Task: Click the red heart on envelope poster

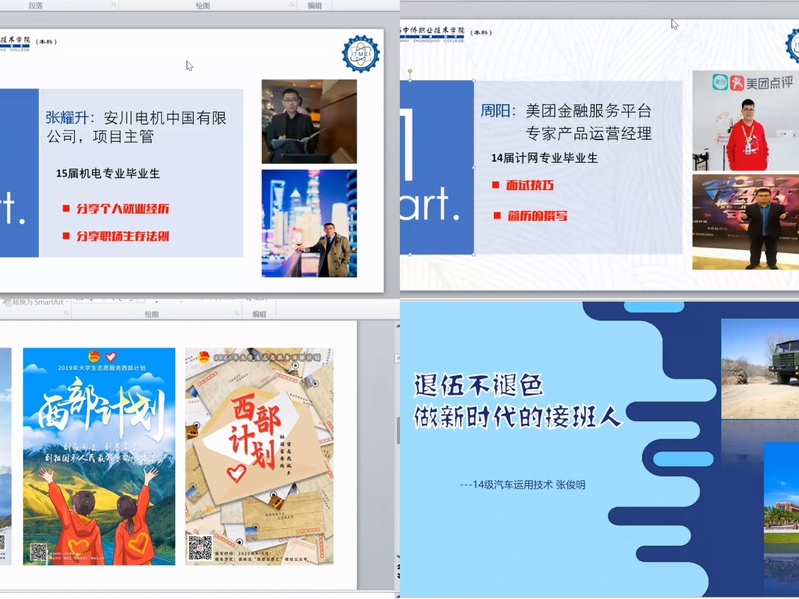Action: pyautogui.click(x=238, y=473)
